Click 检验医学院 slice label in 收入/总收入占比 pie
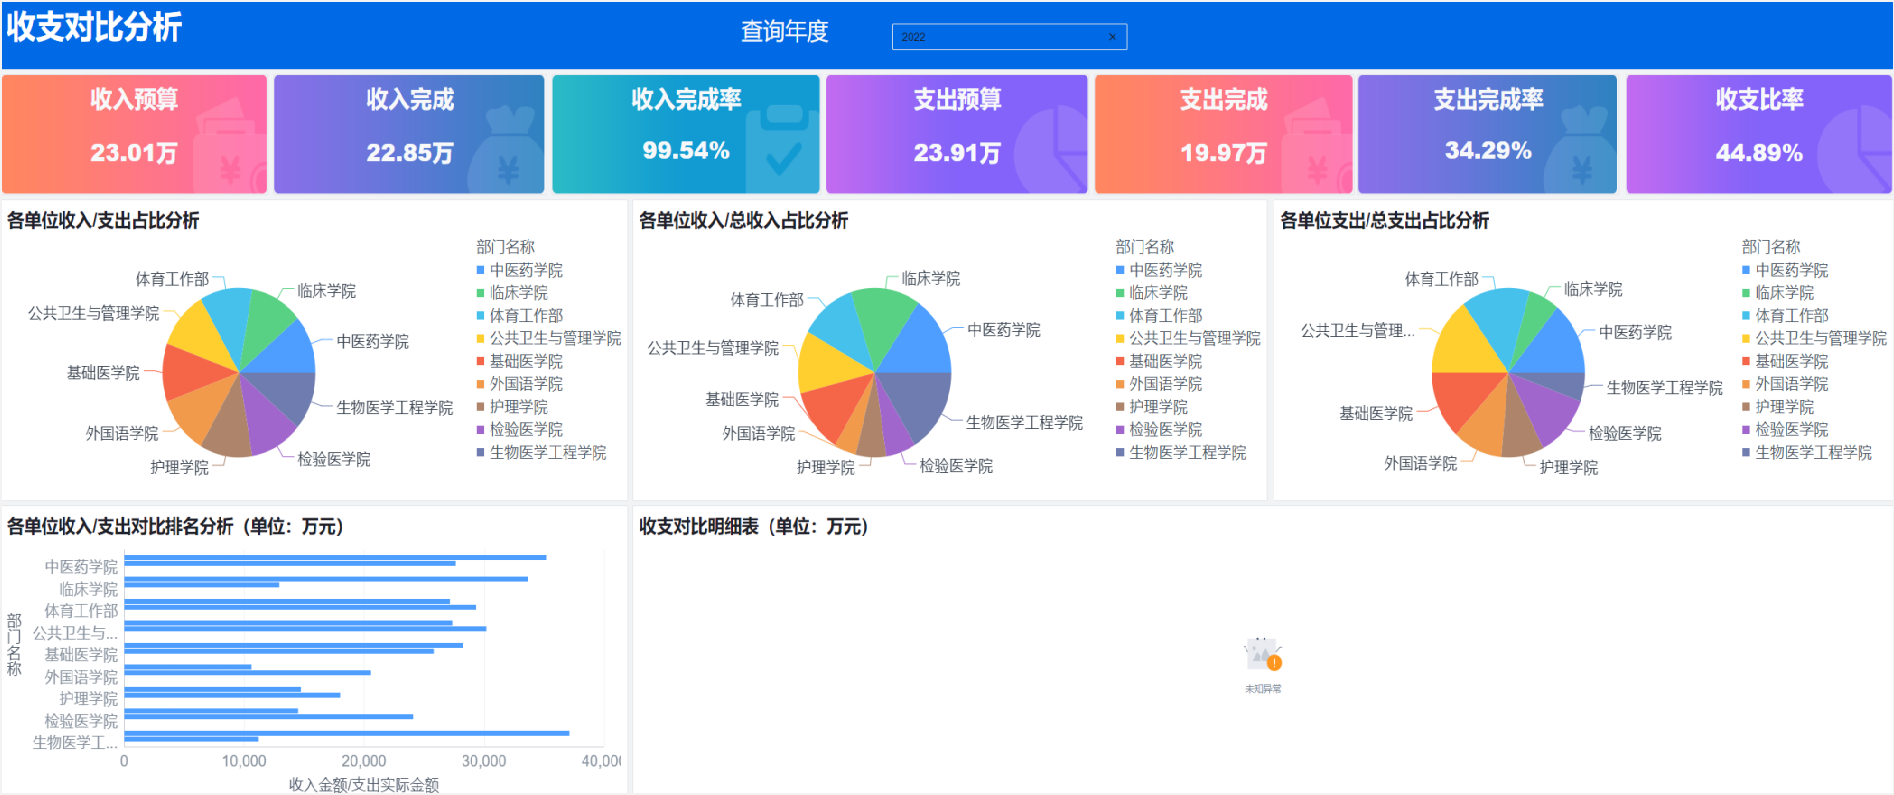 [x=956, y=466]
